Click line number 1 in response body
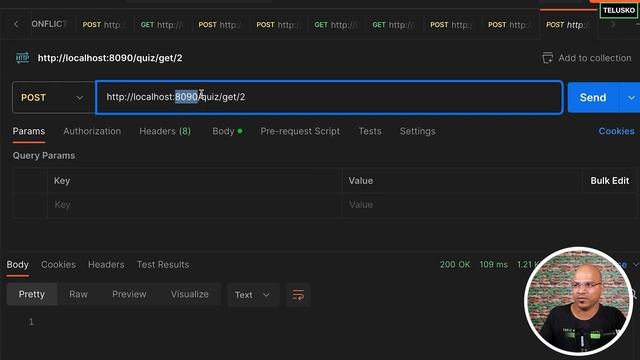 (31, 322)
